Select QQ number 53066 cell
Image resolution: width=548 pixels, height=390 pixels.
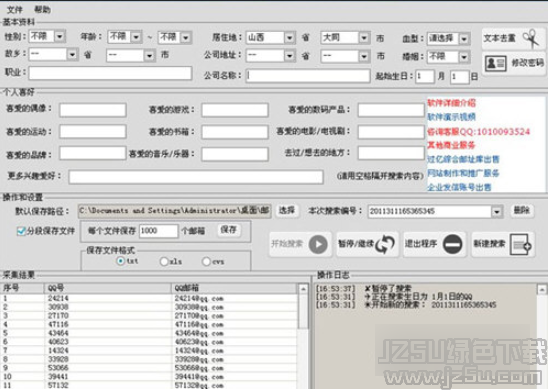(x=107, y=368)
